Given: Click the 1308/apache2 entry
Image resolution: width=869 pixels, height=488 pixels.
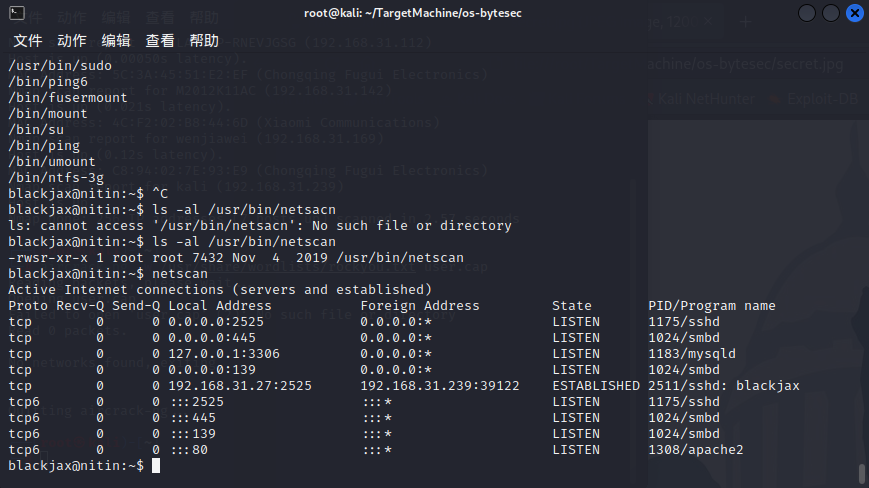Looking at the screenshot, I should tap(696, 450).
